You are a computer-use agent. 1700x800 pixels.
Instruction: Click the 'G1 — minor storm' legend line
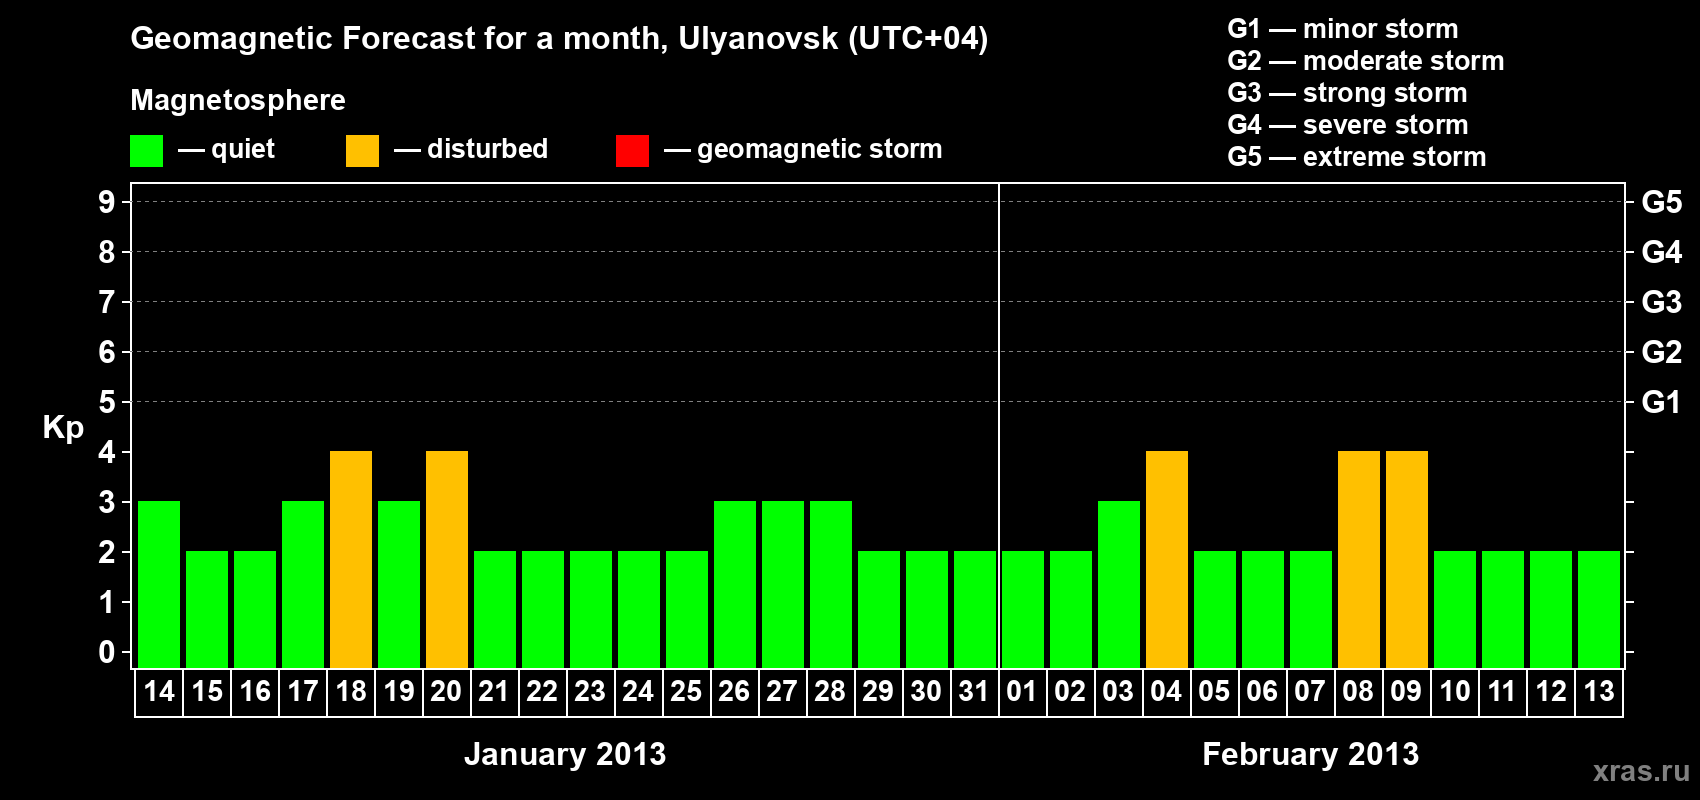1343,29
